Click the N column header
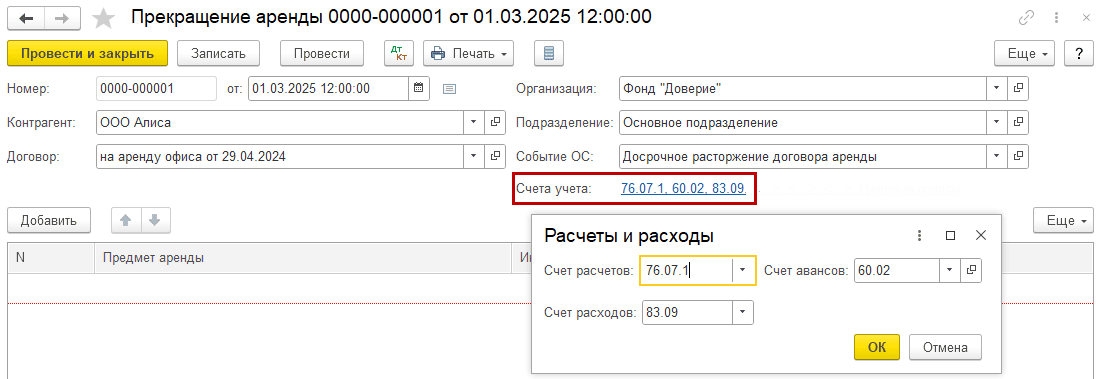This screenshot has width=1099, height=379. point(51,258)
